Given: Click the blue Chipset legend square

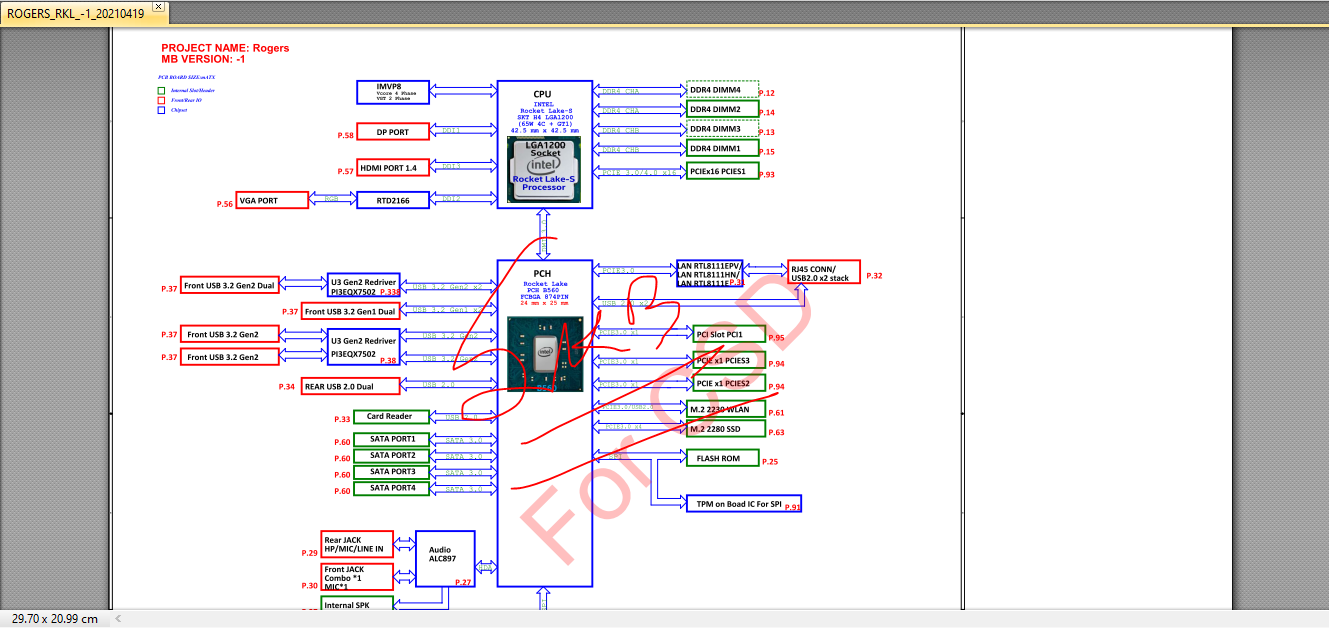Looking at the screenshot, I should 161,110.
